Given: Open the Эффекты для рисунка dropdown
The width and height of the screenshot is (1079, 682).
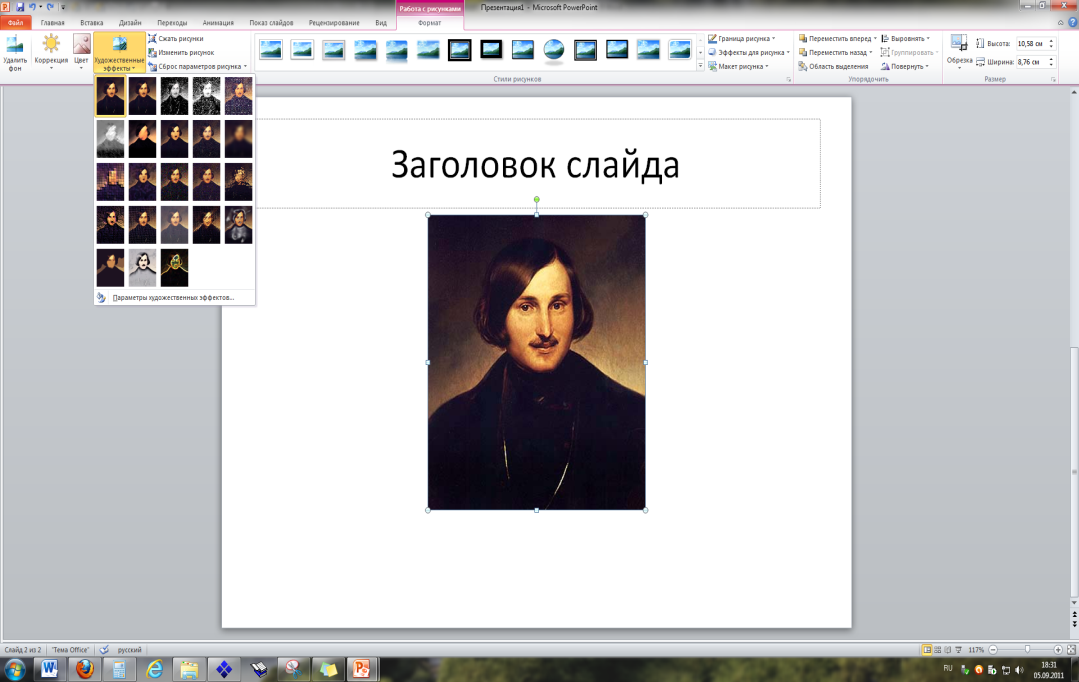Looking at the screenshot, I should coord(749,52).
